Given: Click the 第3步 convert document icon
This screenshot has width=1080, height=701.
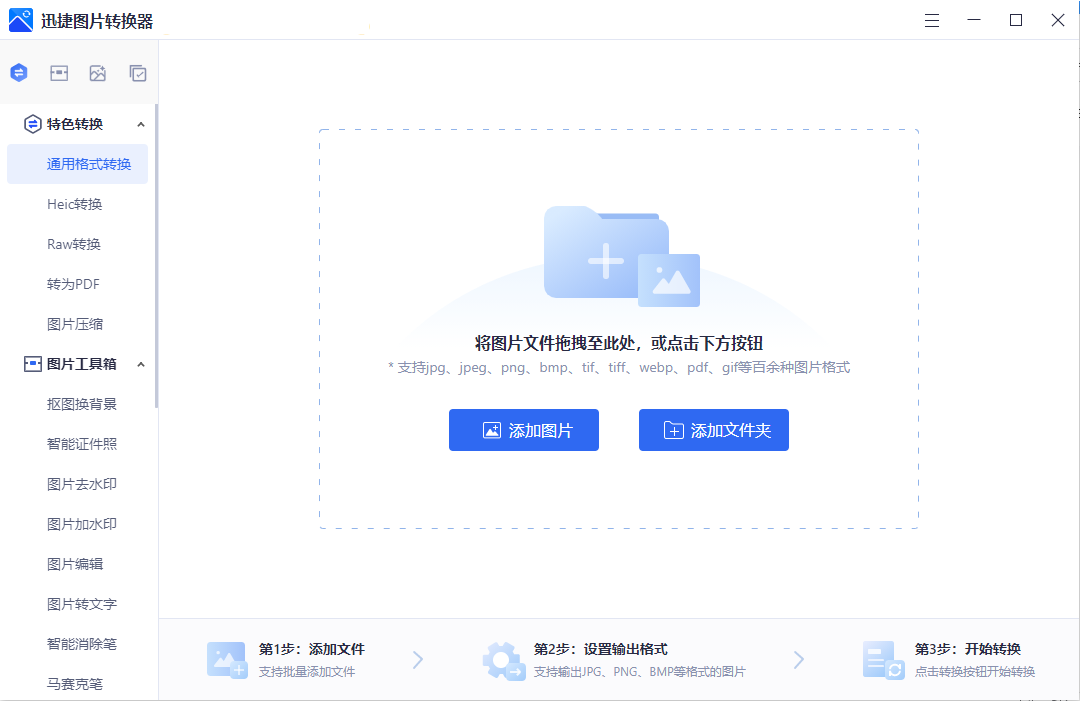Looking at the screenshot, I should [x=881, y=659].
